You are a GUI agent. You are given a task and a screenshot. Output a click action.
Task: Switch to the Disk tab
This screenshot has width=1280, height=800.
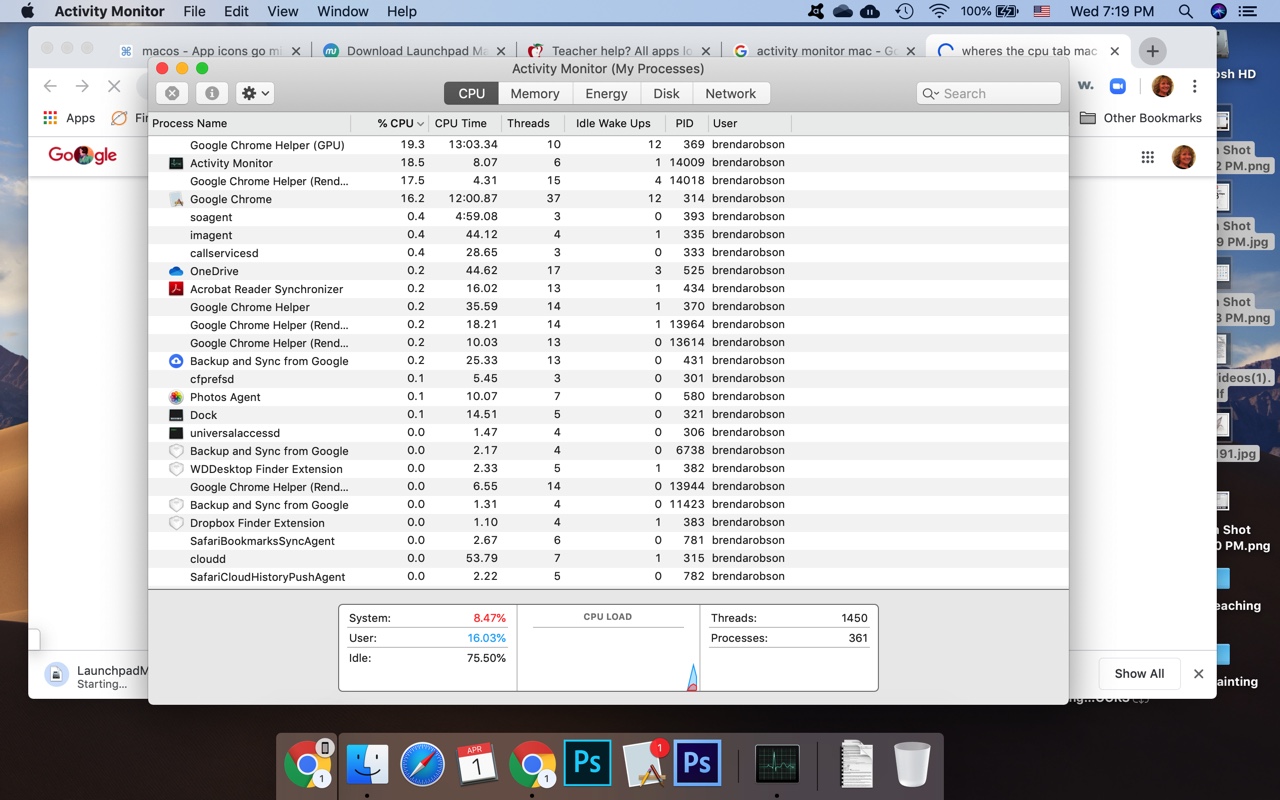666,93
